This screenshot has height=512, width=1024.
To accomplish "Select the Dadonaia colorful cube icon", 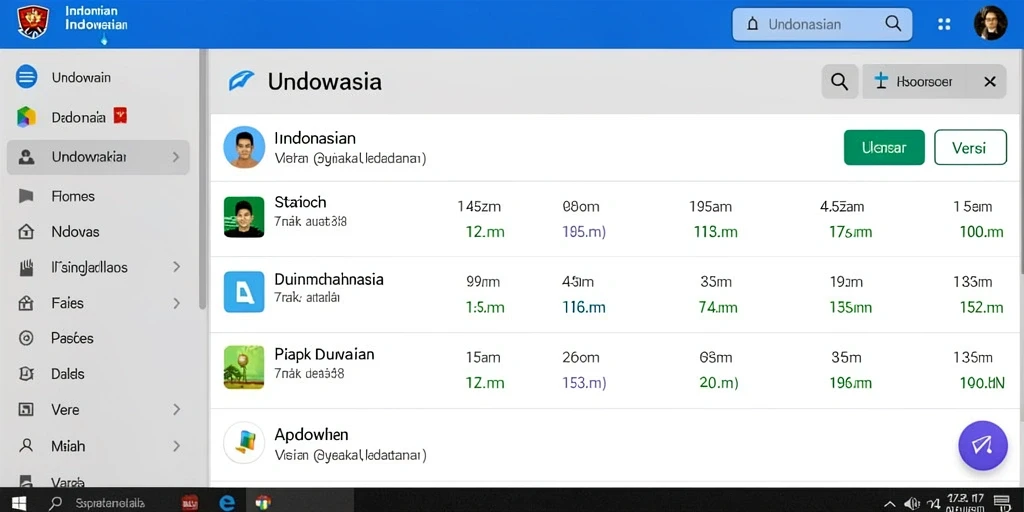I will tap(26, 117).
